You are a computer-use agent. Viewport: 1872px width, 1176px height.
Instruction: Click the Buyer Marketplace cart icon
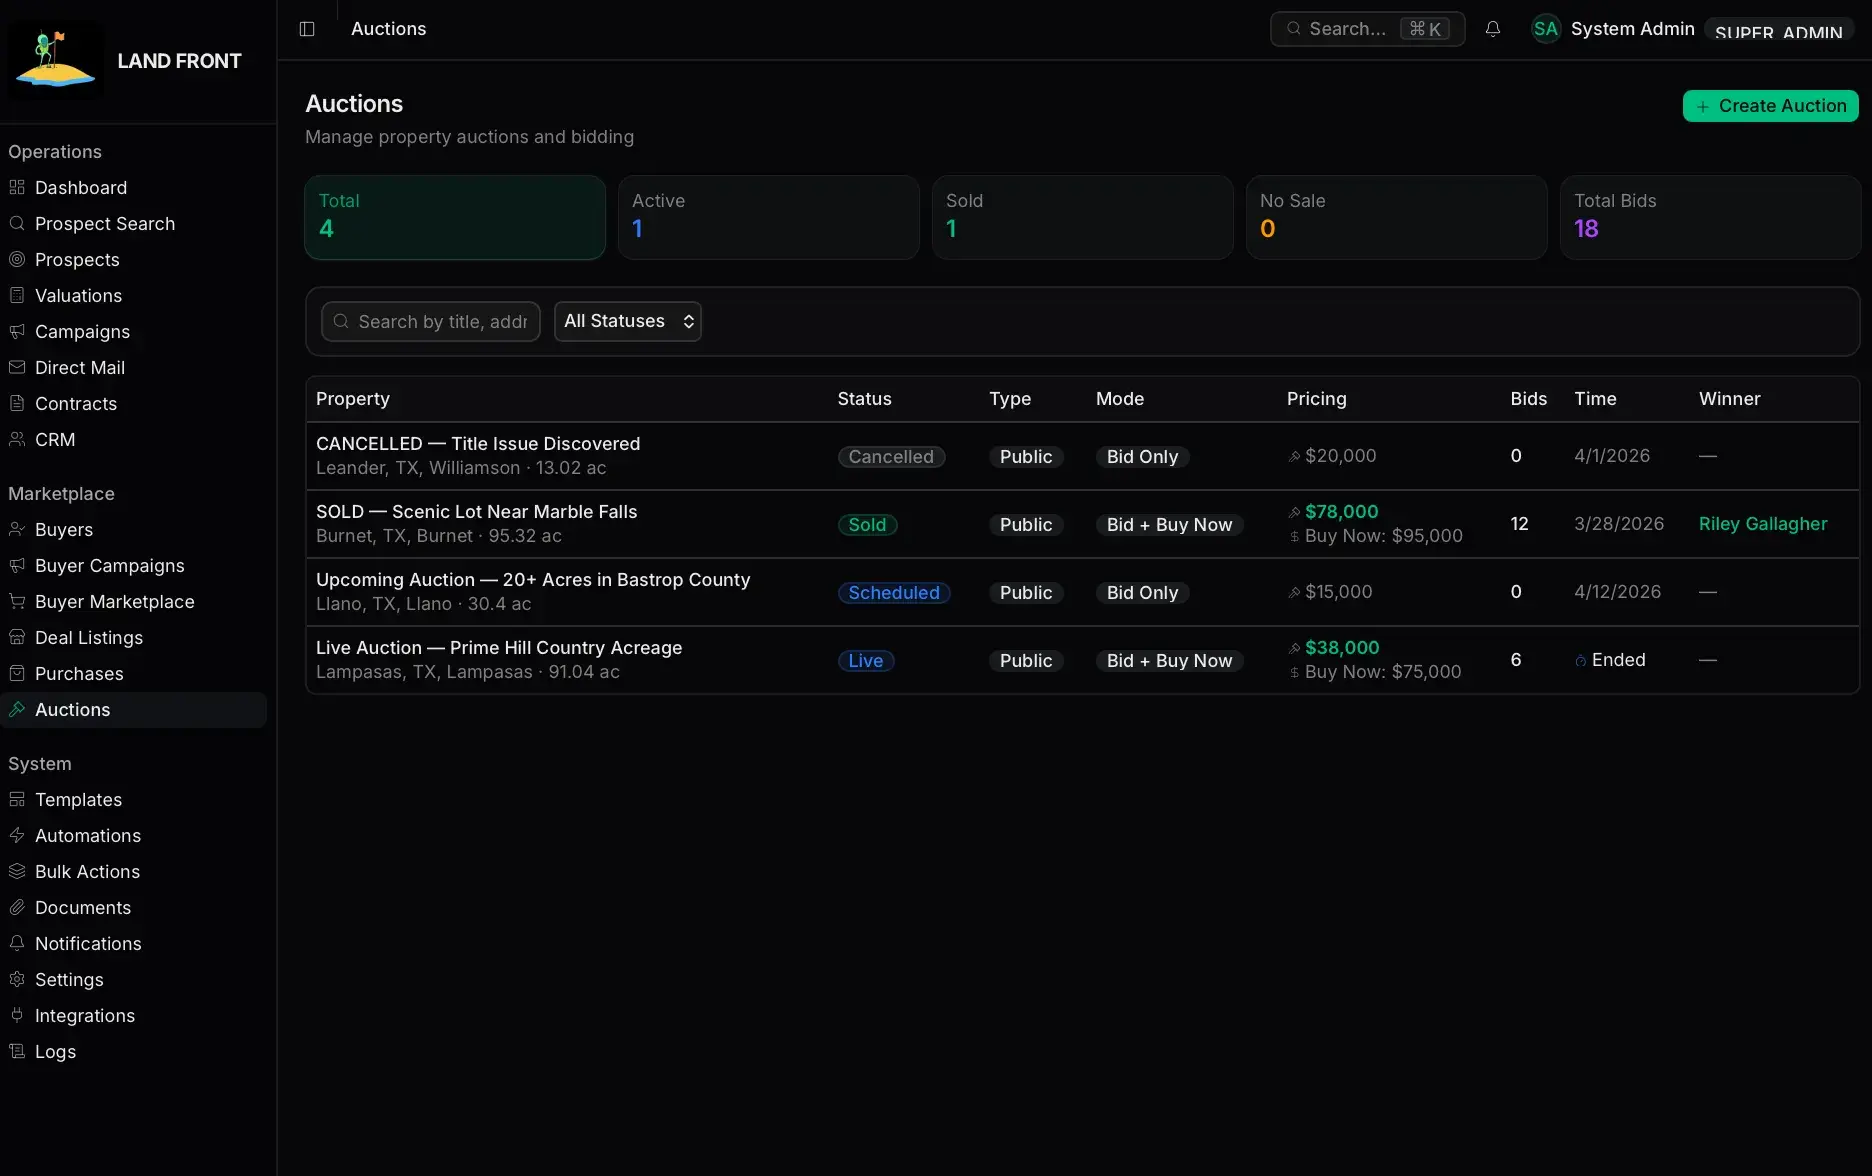point(17,601)
